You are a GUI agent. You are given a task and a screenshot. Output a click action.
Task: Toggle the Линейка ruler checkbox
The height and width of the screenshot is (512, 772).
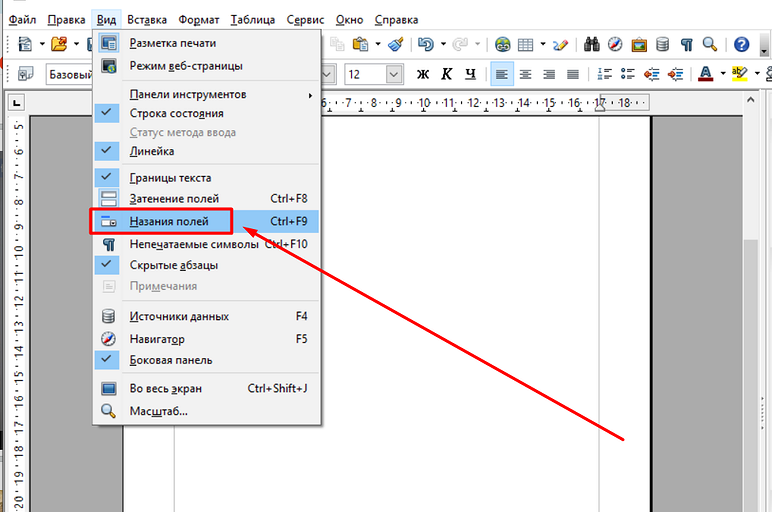pyautogui.click(x=151, y=151)
